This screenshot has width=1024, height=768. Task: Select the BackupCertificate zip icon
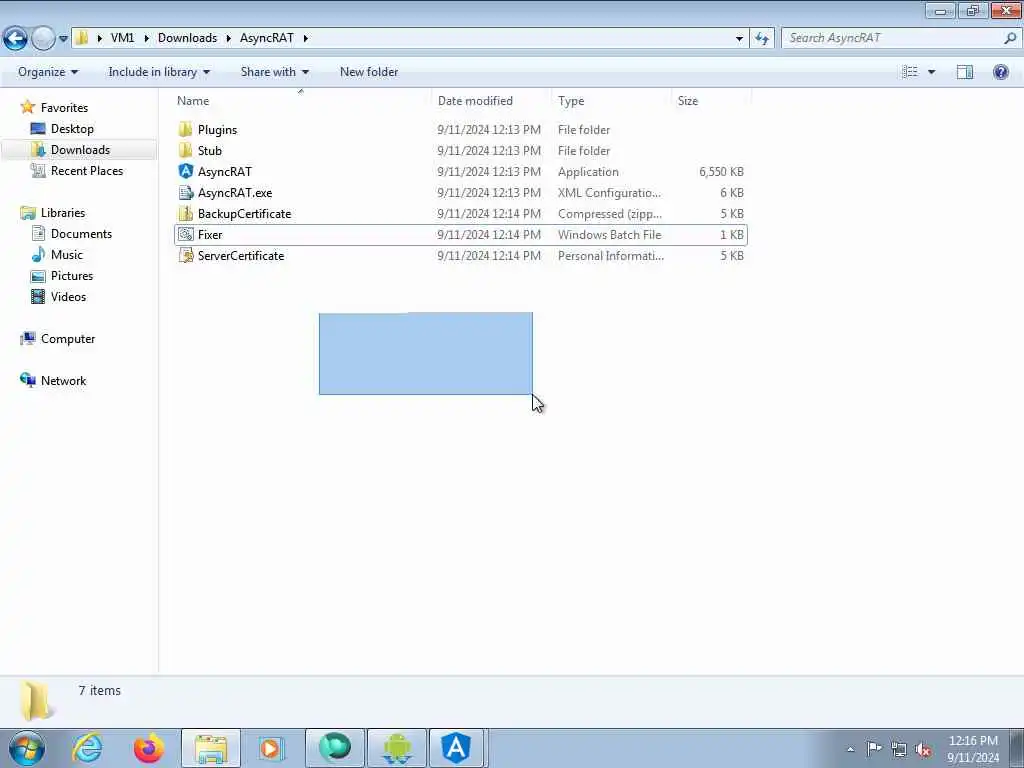[x=185, y=214]
